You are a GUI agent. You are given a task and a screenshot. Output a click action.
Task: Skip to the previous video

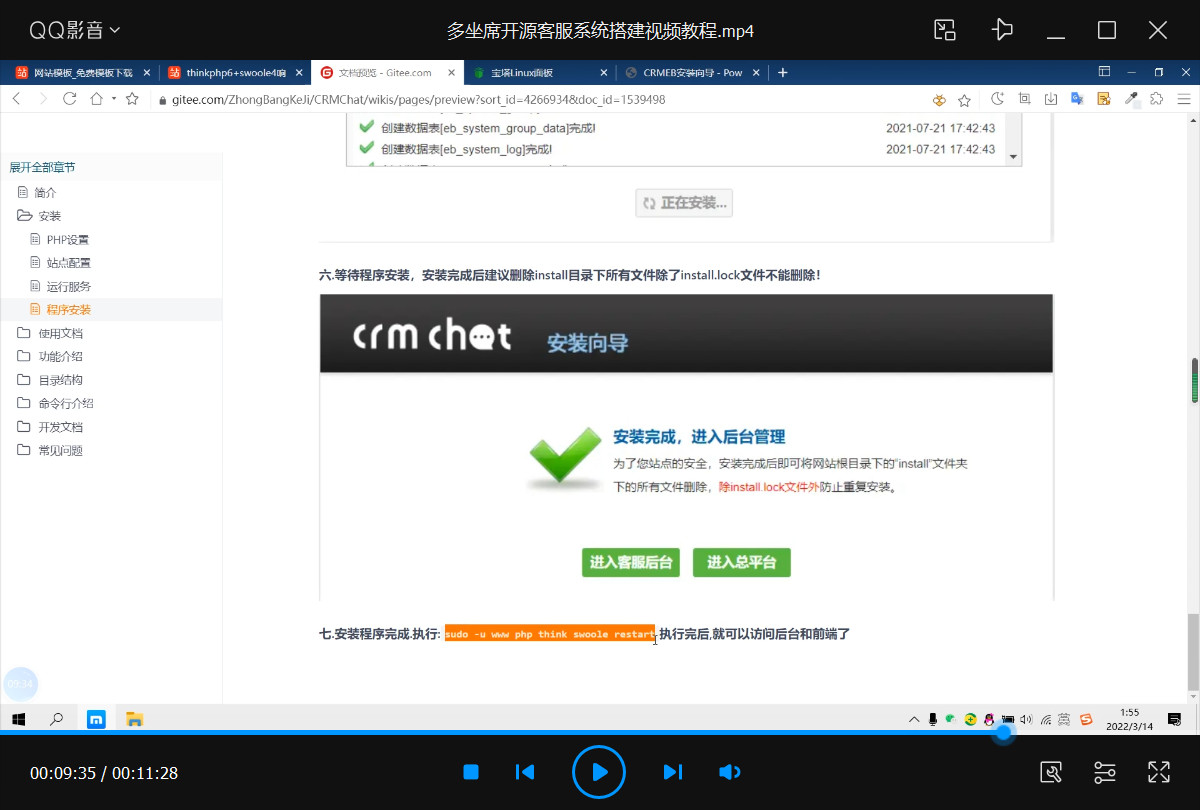[x=525, y=772]
